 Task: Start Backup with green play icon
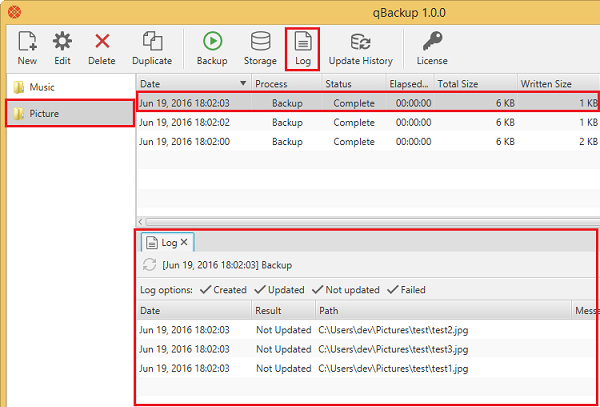click(x=212, y=49)
